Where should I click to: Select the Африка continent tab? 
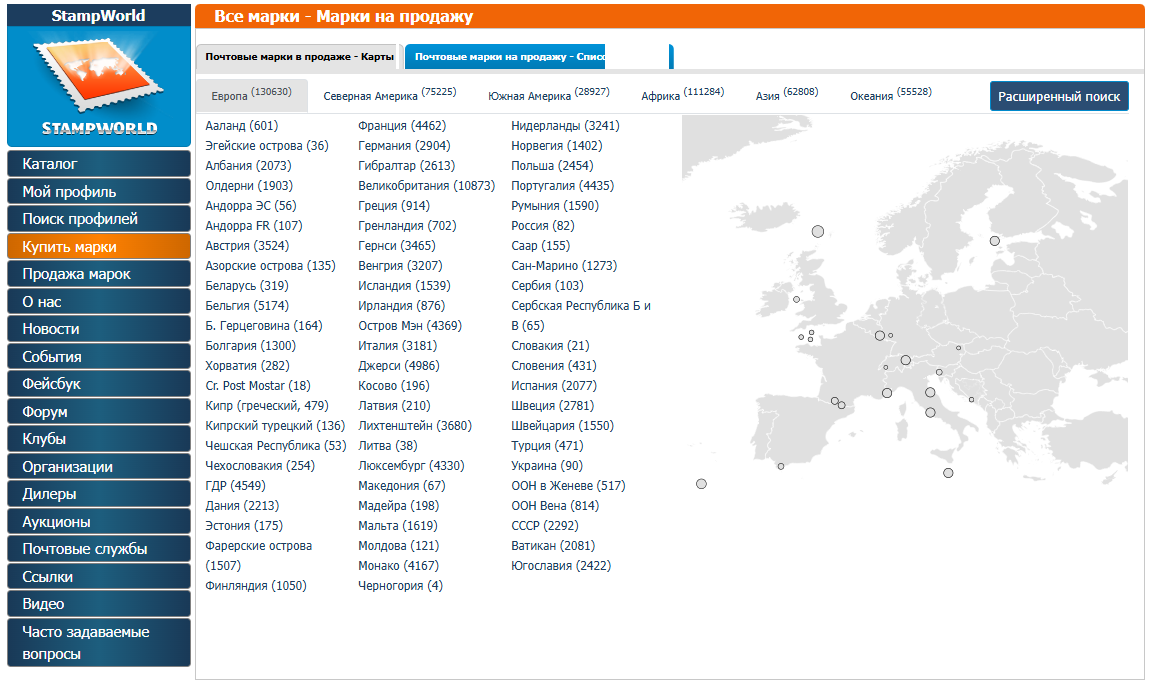point(682,96)
